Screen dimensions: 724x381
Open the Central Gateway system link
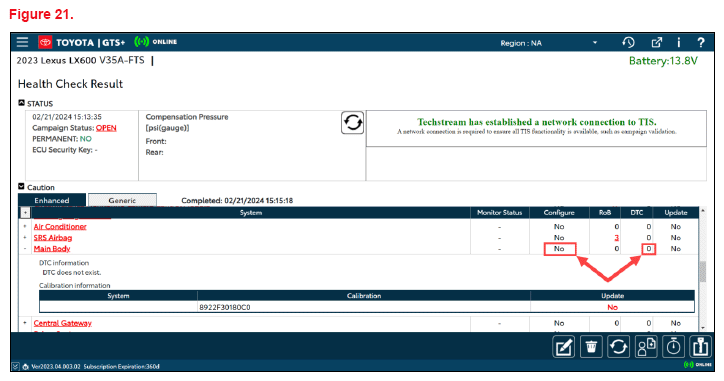pos(63,323)
